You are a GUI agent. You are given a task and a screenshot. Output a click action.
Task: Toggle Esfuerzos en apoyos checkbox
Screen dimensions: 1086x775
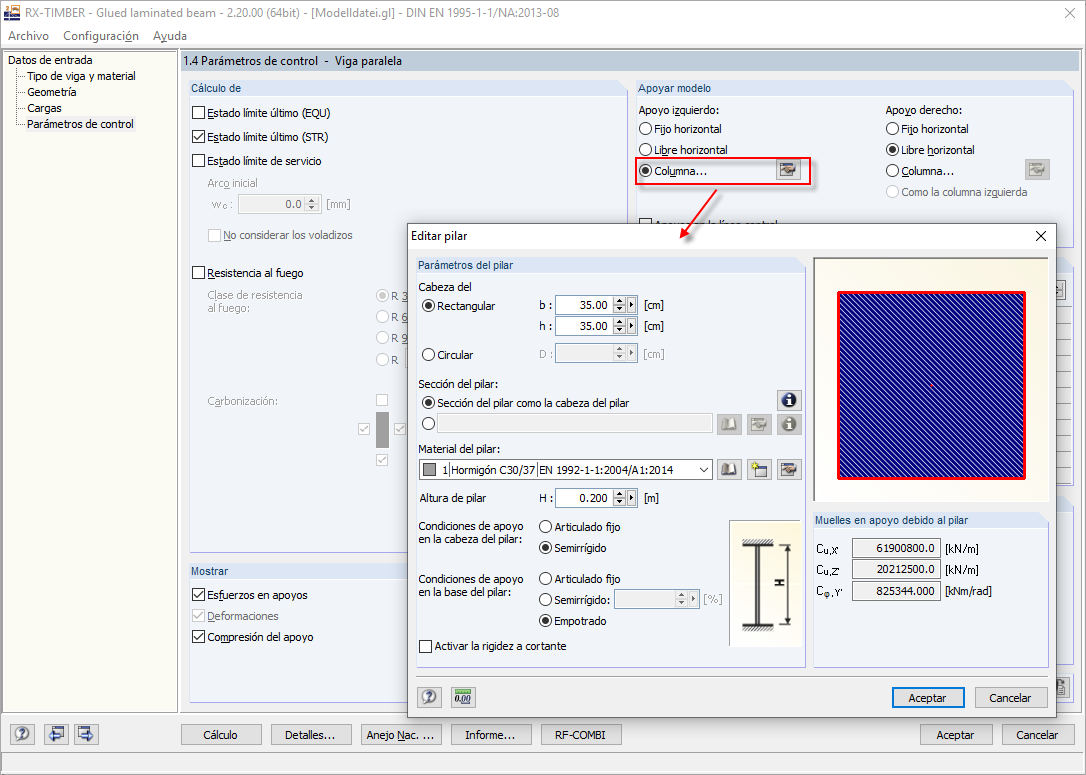point(199,595)
